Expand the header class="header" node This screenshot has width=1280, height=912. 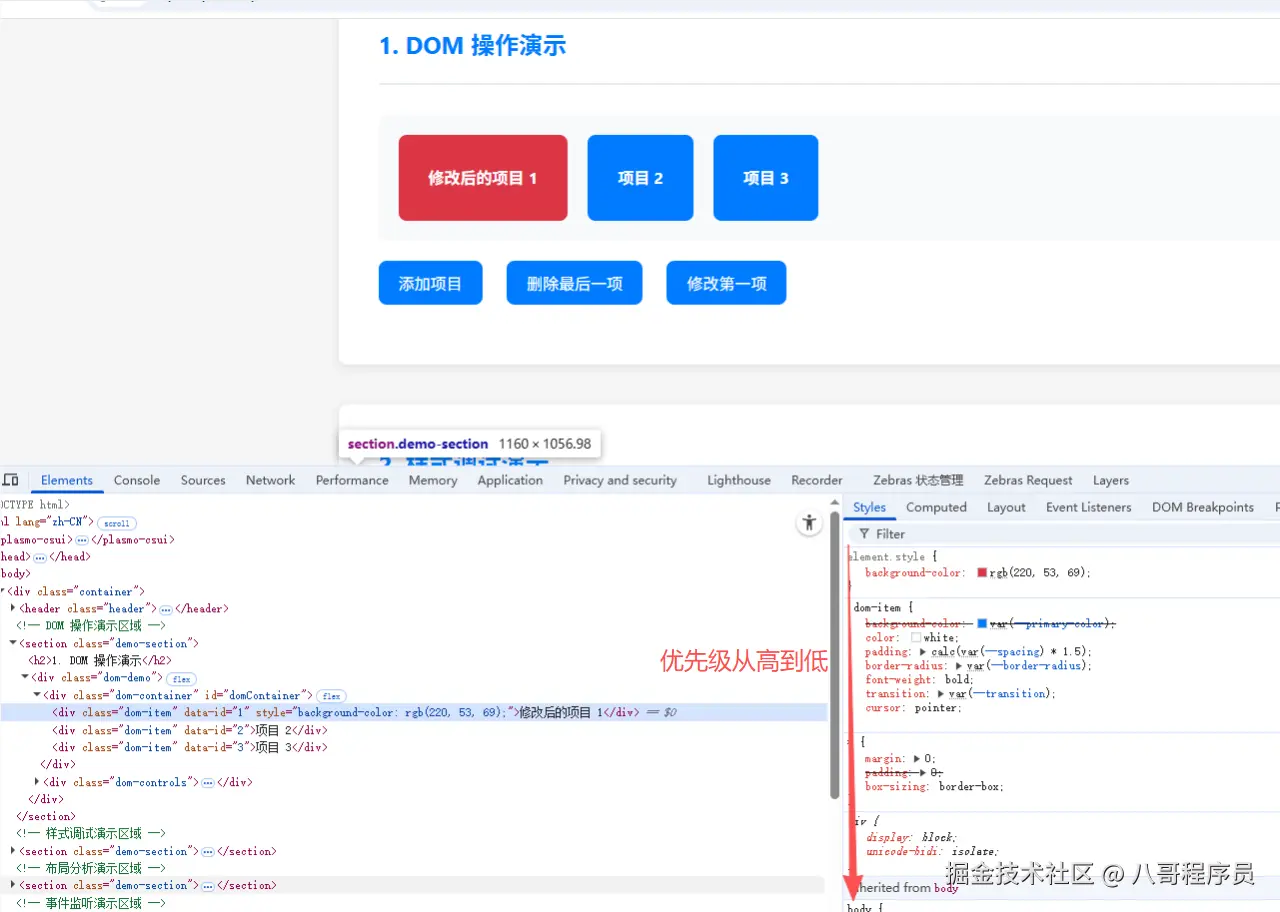coord(13,608)
